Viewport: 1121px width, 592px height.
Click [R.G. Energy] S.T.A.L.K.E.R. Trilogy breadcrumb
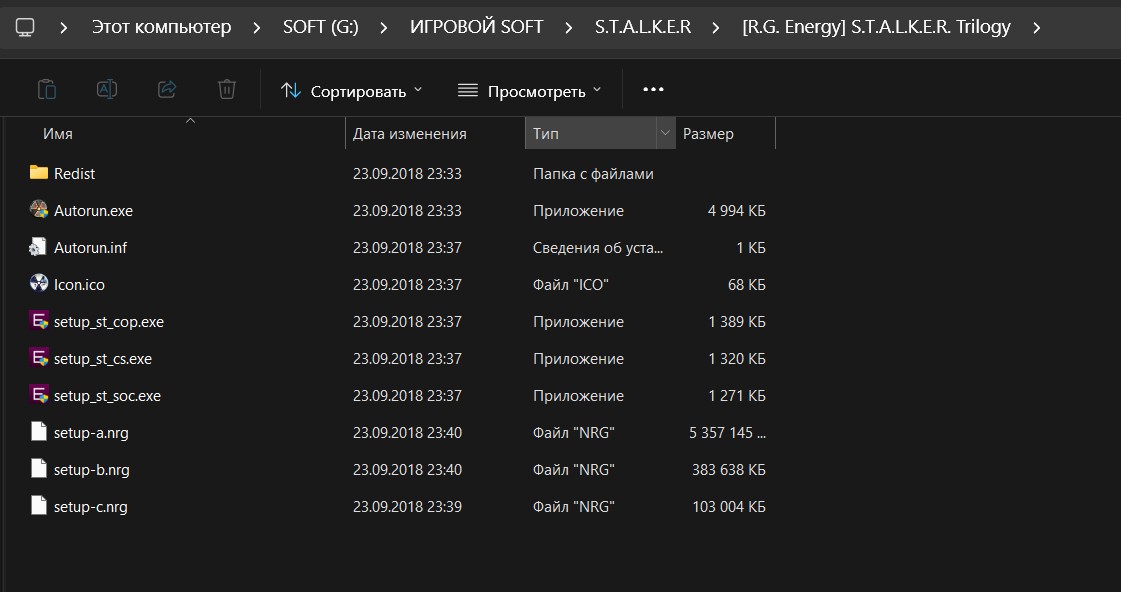tap(876, 28)
